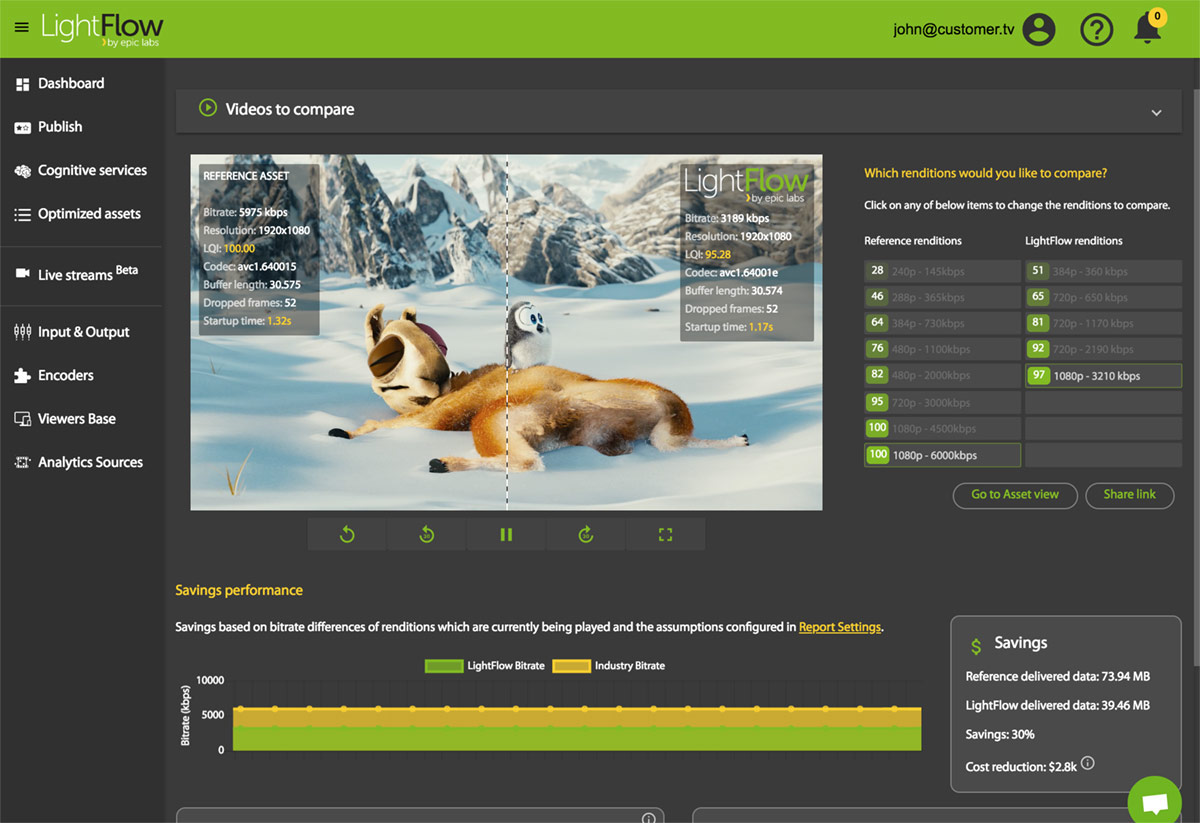This screenshot has width=1200, height=823.
Task: Select LightFlow rendition 720p - 2190 kbps
Action: coord(1103,349)
